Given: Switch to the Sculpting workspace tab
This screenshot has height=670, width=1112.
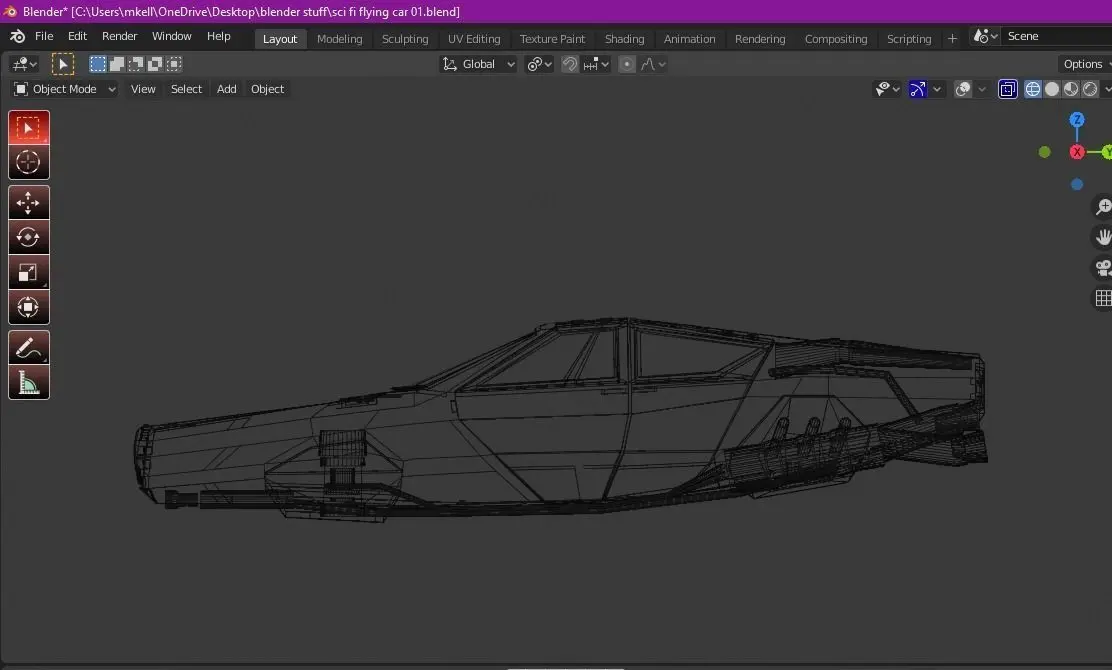Looking at the screenshot, I should pyautogui.click(x=405, y=39).
